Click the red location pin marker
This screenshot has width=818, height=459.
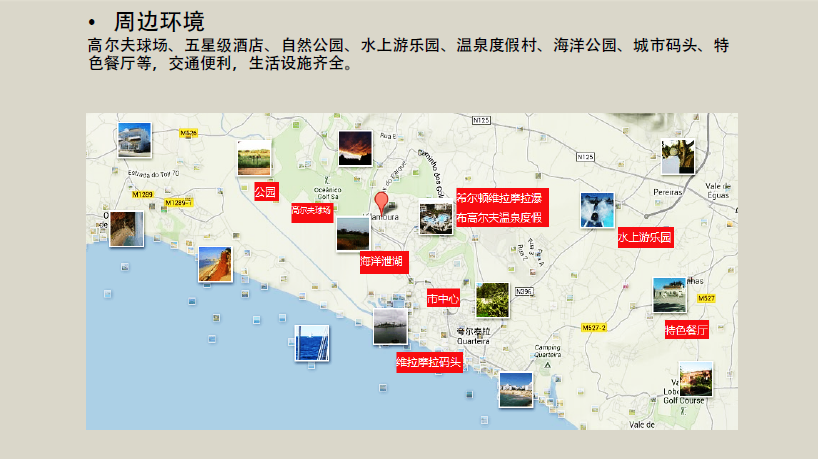pyautogui.click(x=381, y=203)
